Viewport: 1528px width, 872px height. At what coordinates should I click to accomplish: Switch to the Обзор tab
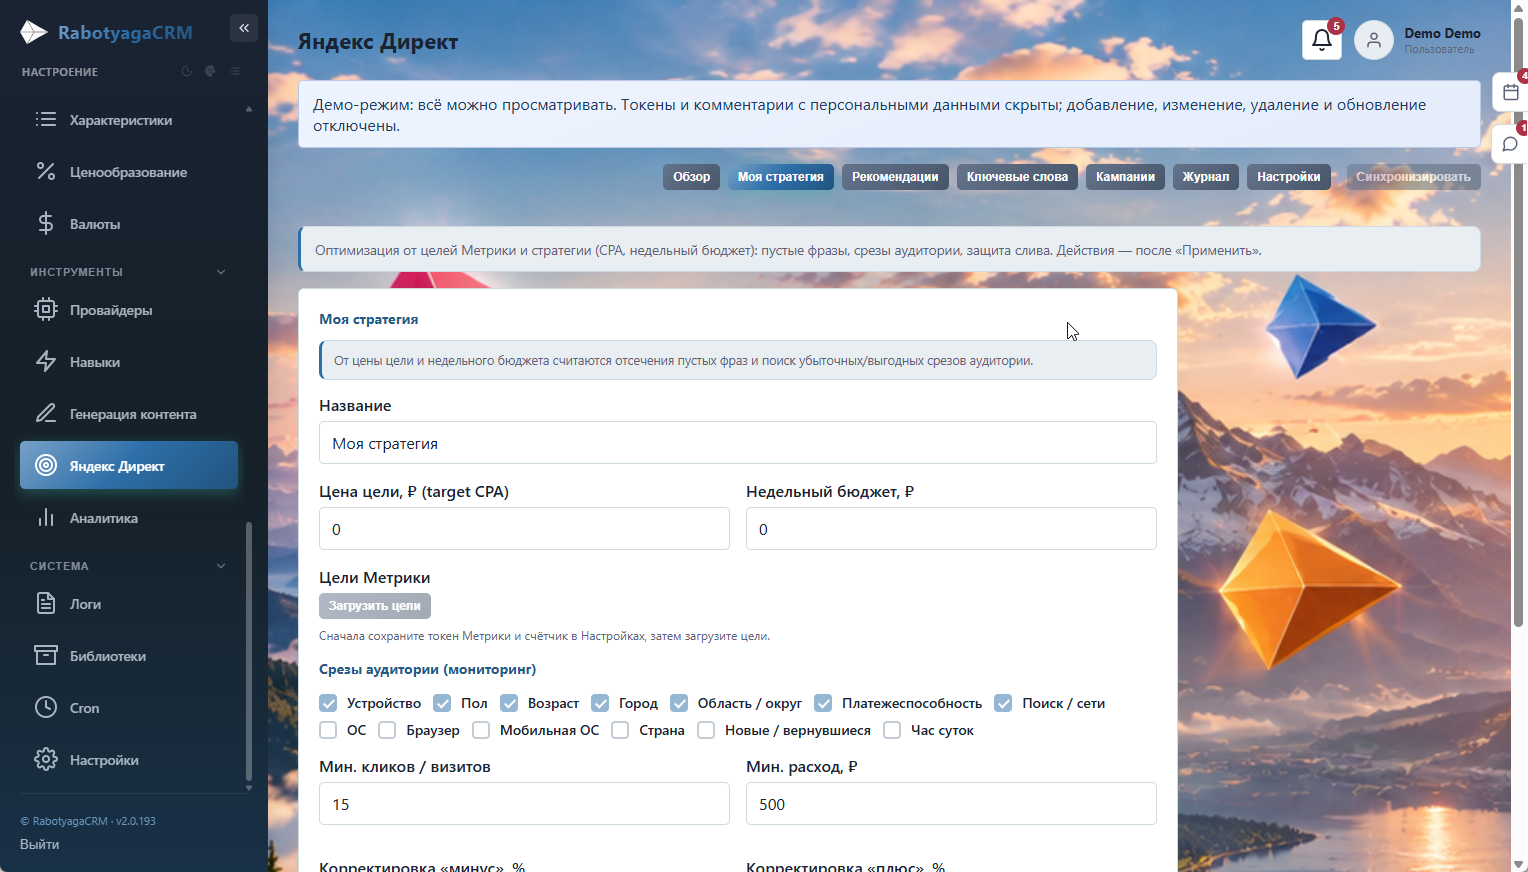691,177
